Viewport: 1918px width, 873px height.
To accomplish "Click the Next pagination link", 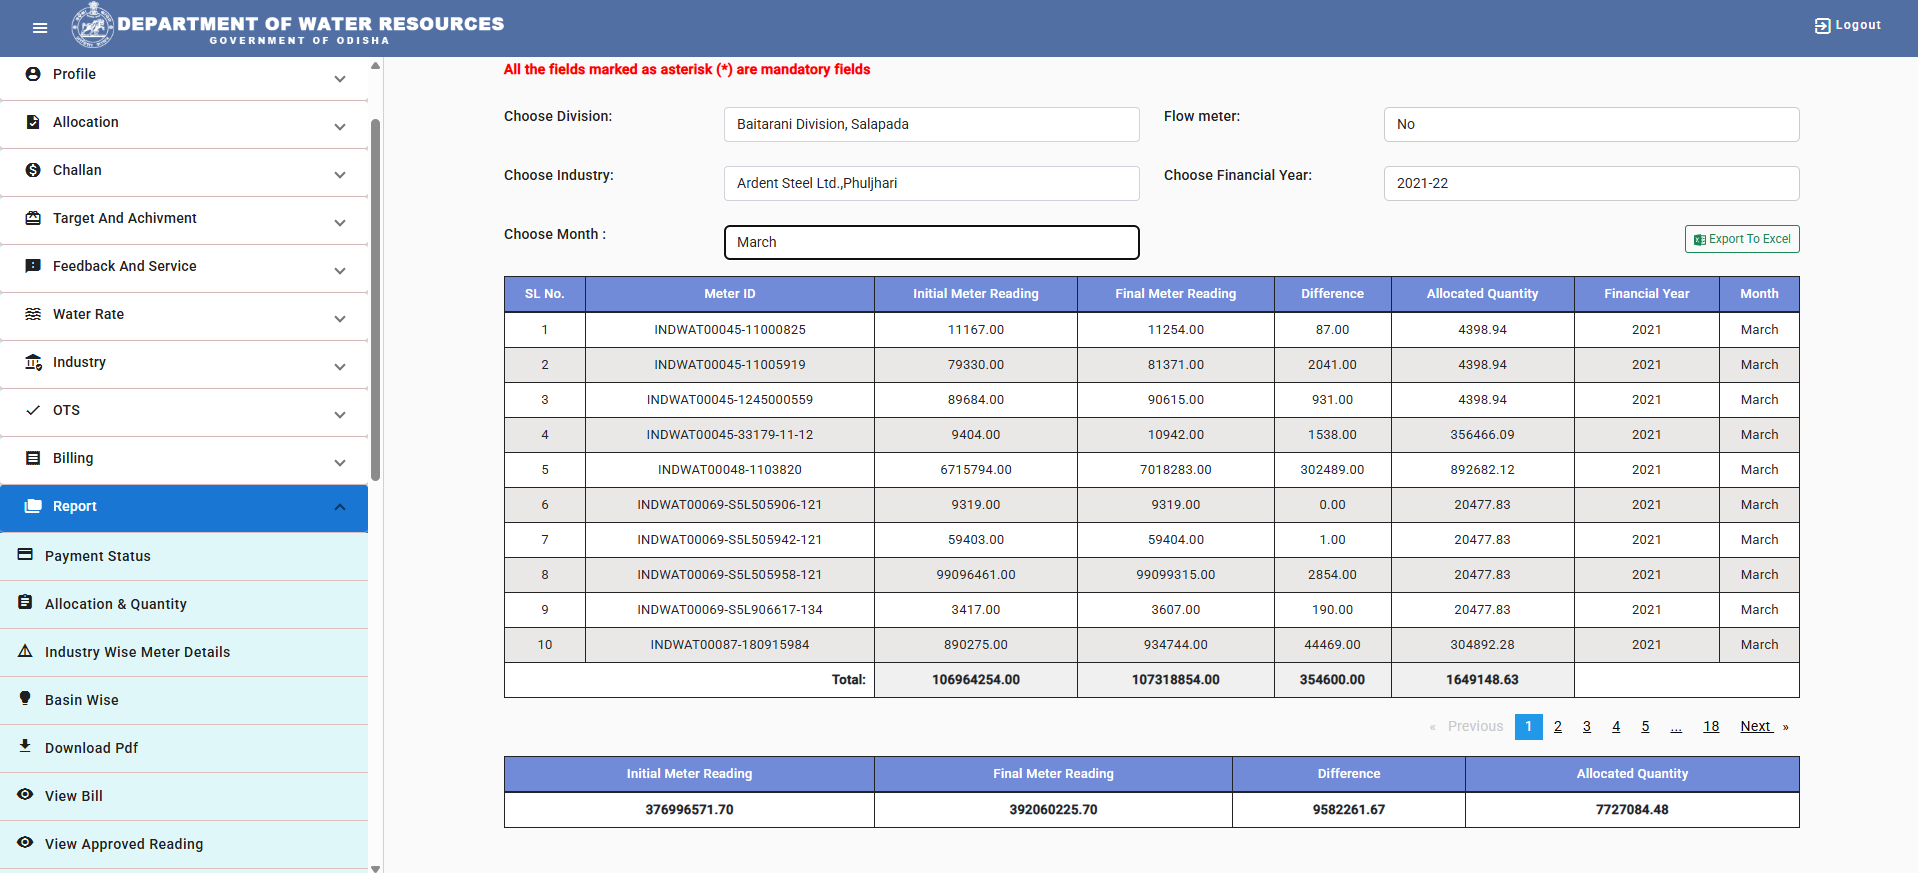I will (x=1763, y=727).
